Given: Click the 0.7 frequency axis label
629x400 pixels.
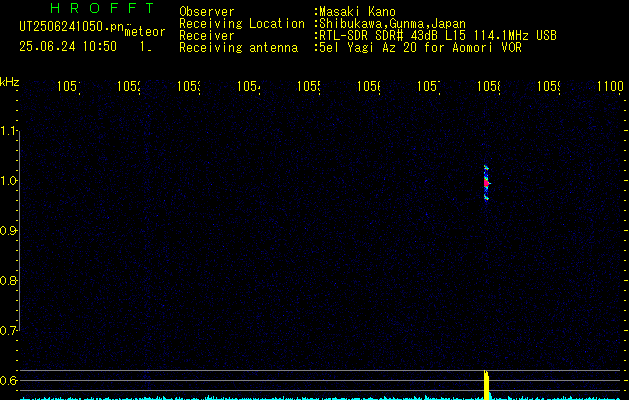Looking at the screenshot, I should pos(9,331).
